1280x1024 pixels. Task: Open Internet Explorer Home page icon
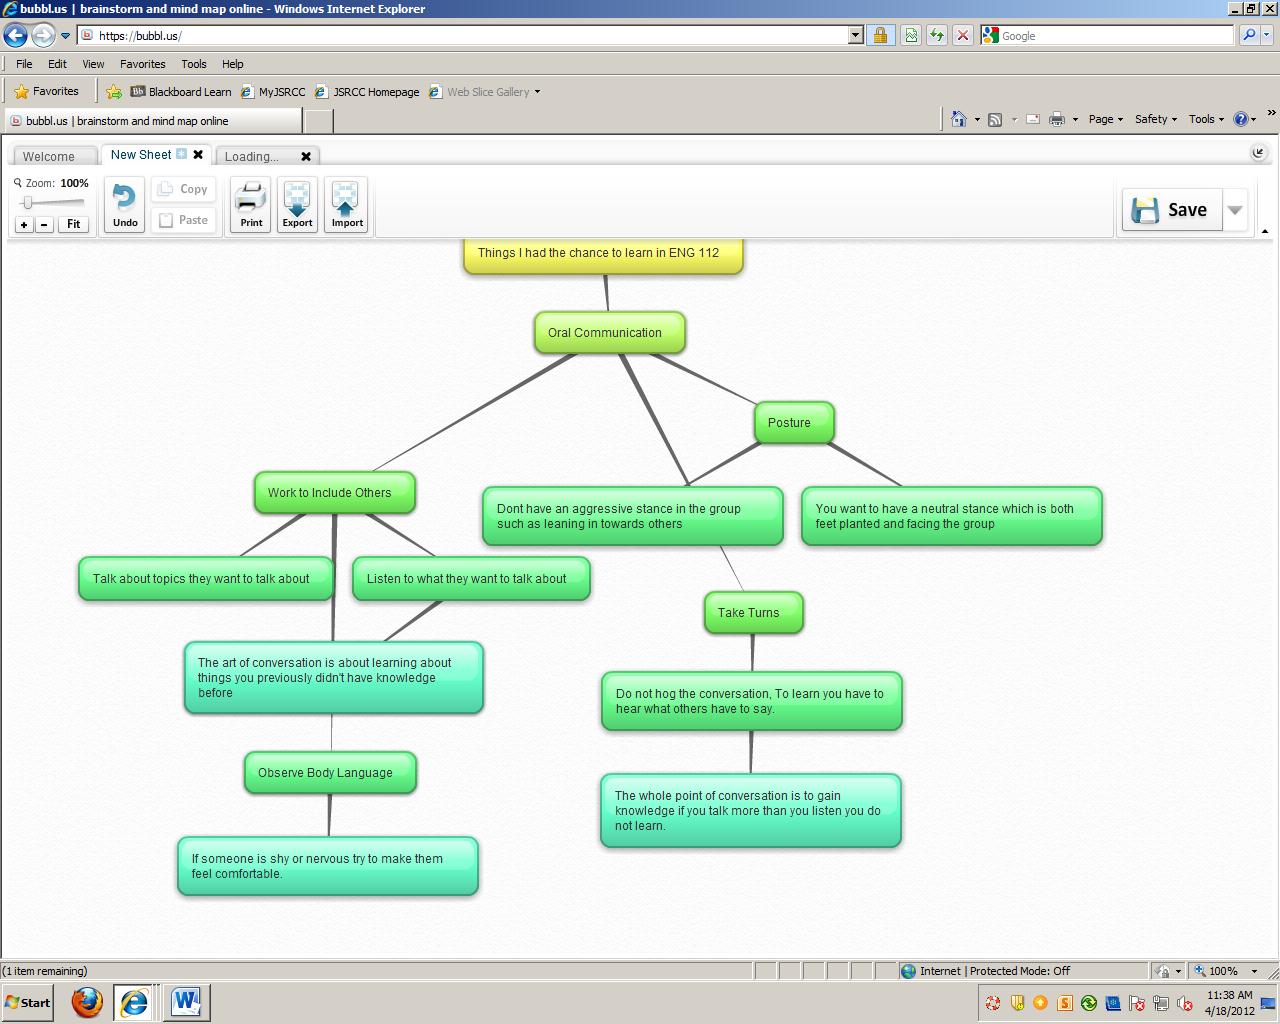tap(961, 118)
